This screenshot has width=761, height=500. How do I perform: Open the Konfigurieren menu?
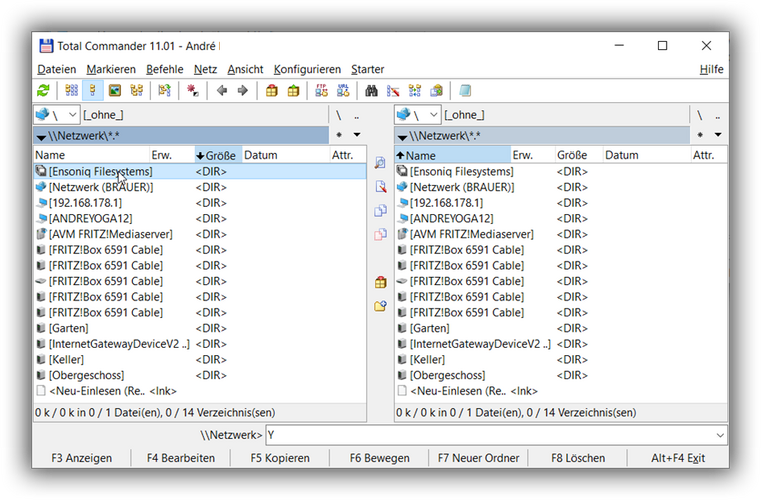click(x=307, y=69)
